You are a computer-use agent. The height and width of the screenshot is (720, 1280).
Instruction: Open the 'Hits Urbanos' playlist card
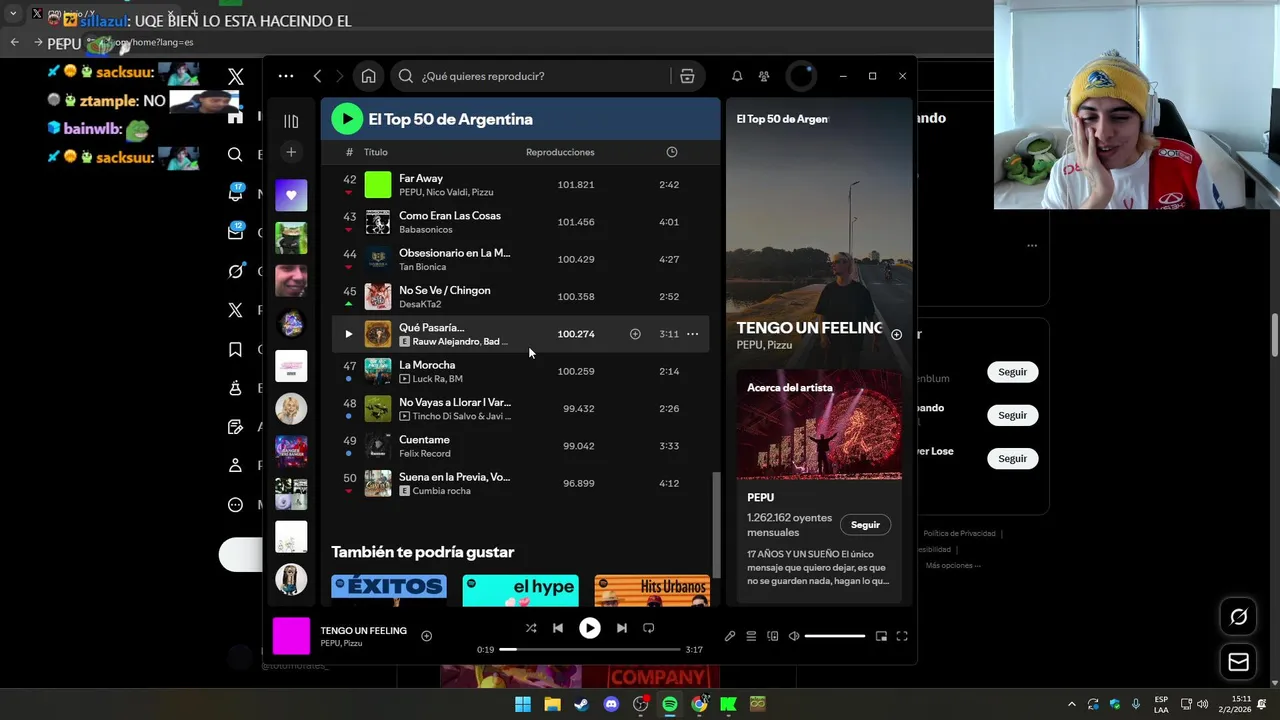(652, 591)
